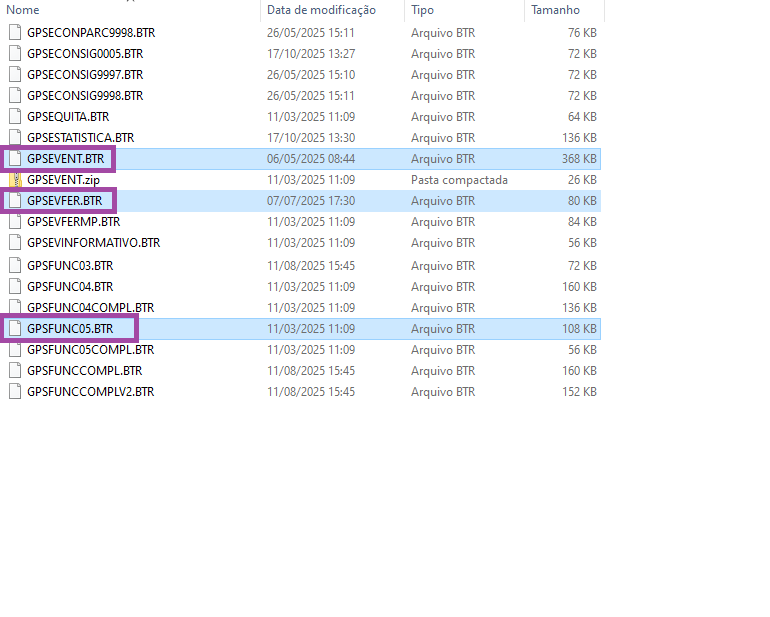Click the file name GPSECONSIG9997.BTR
This screenshot has height=617, width=770.
pos(85,75)
